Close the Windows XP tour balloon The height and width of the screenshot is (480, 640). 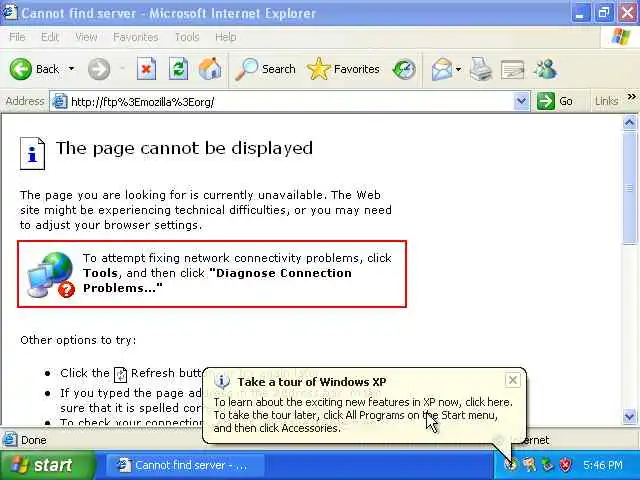click(513, 380)
